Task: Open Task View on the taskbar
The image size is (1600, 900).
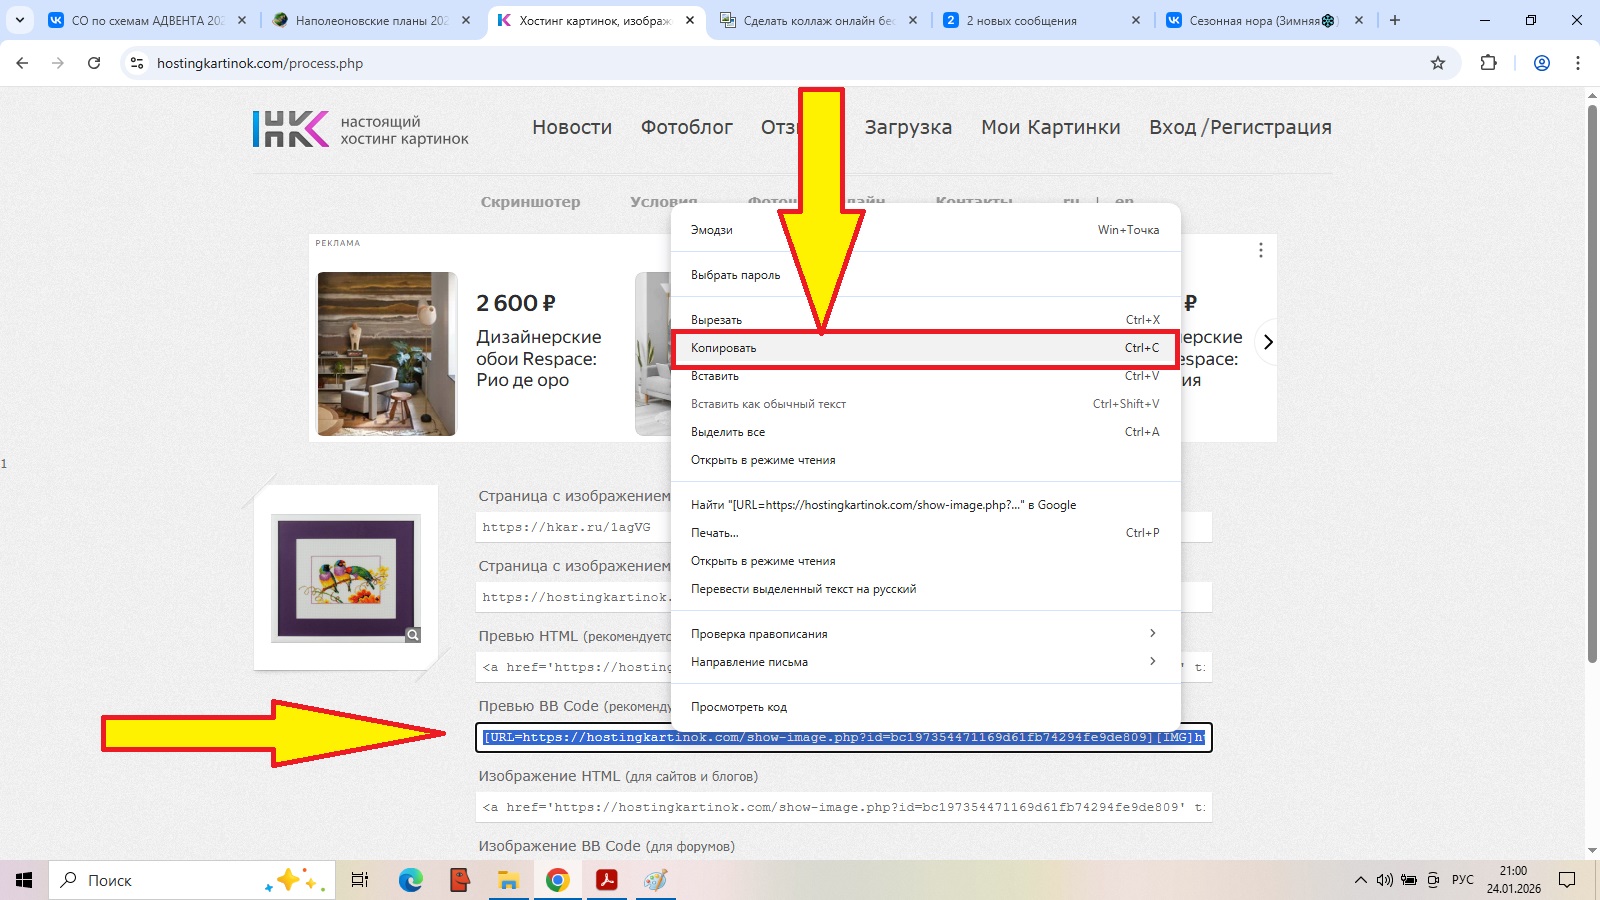Action: tap(360, 880)
